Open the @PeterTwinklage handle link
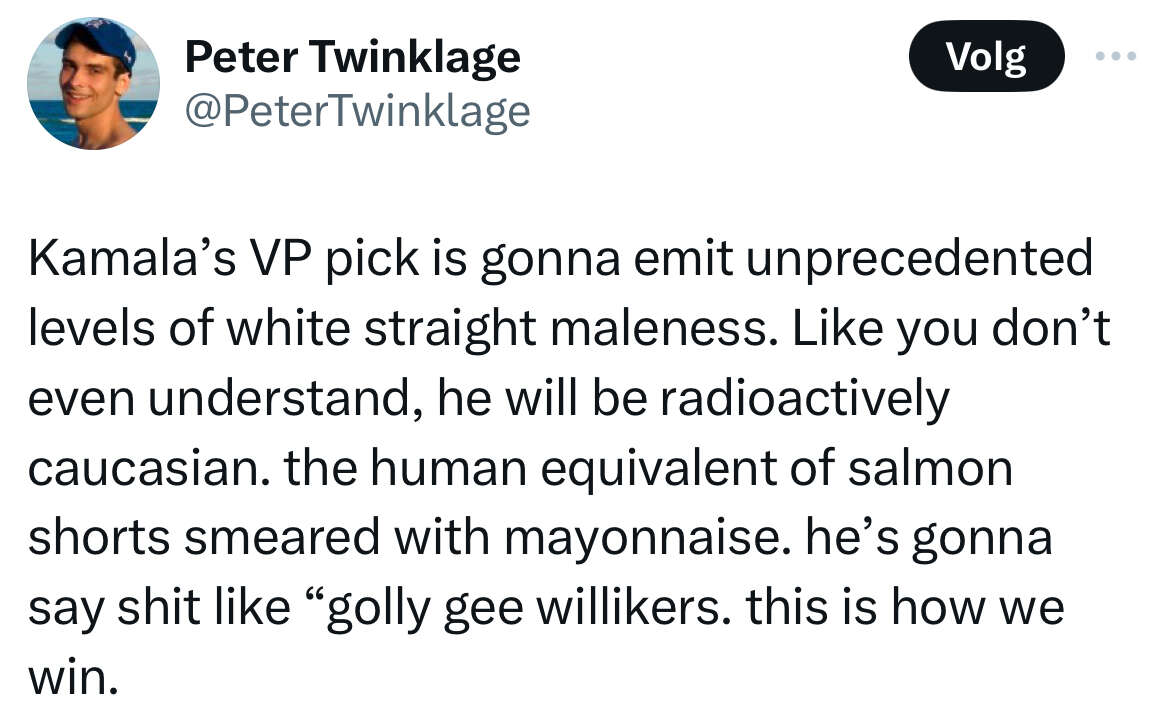Viewport: 1170px width, 728px height. (357, 113)
